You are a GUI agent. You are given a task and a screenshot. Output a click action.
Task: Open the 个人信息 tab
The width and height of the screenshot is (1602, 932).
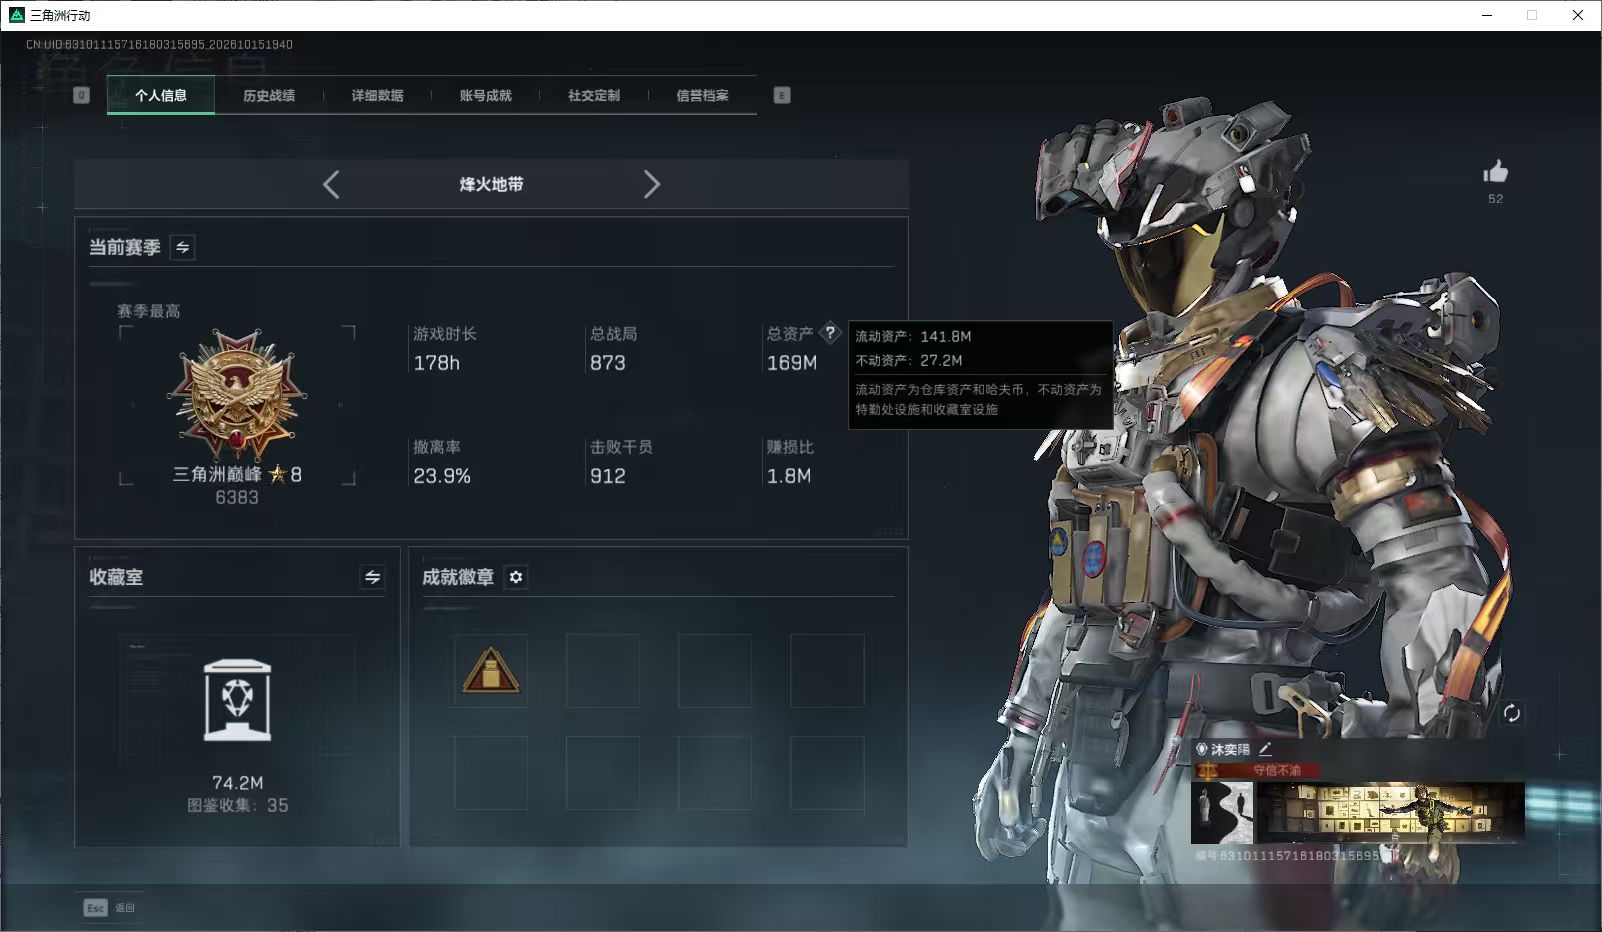161,95
